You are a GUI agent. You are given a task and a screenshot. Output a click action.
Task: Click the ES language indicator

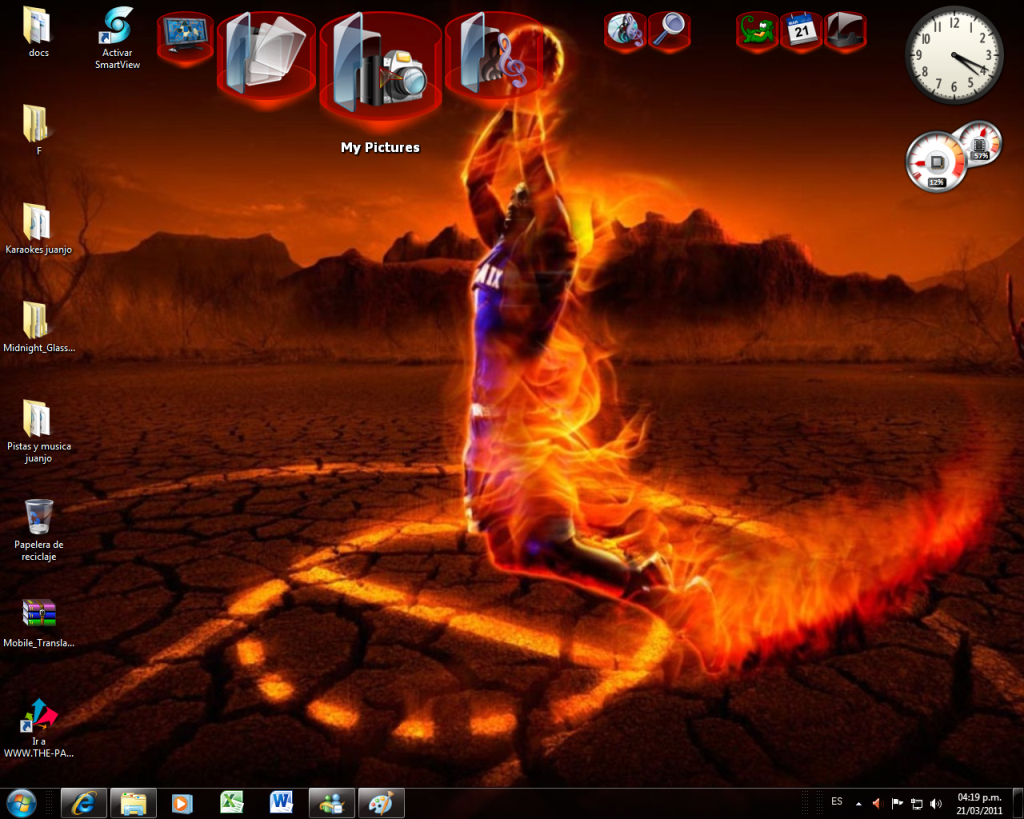click(x=837, y=801)
